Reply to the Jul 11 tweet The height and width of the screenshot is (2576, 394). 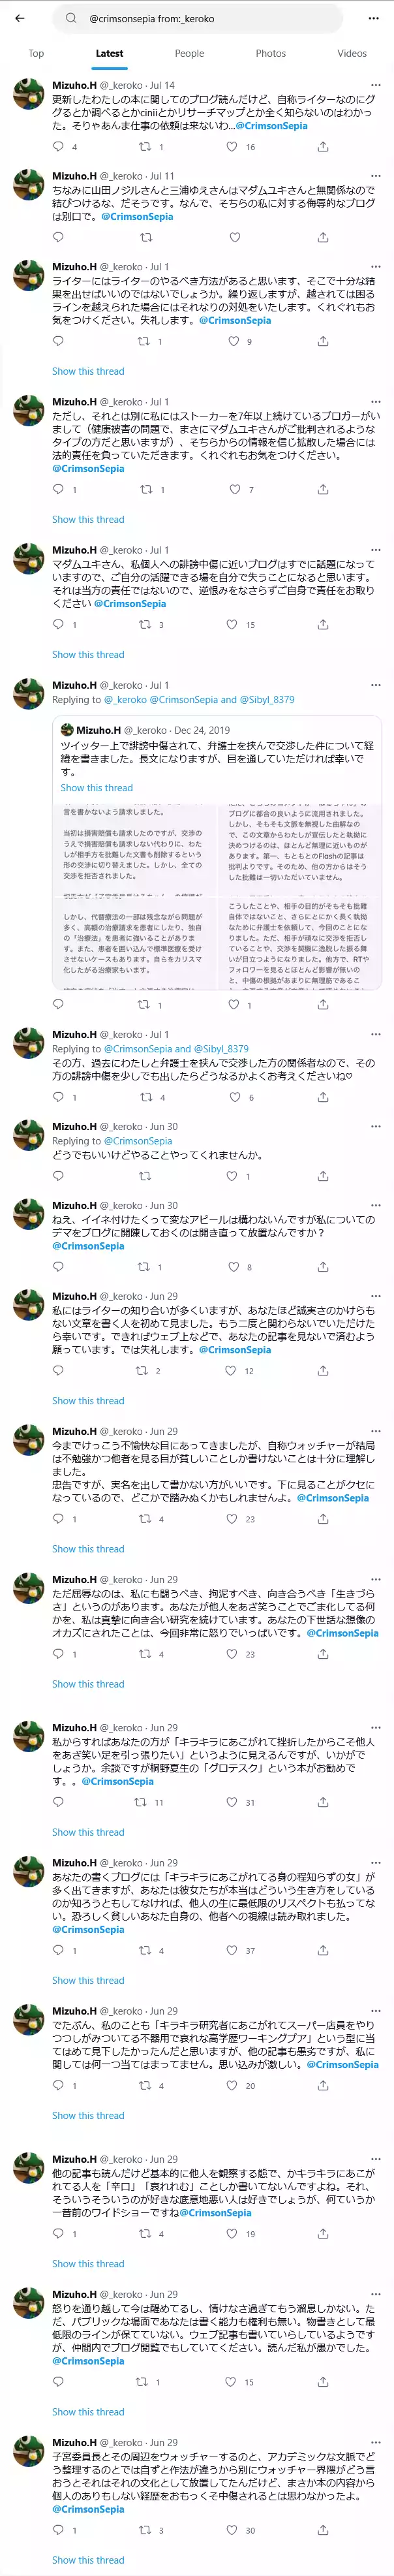tap(58, 238)
